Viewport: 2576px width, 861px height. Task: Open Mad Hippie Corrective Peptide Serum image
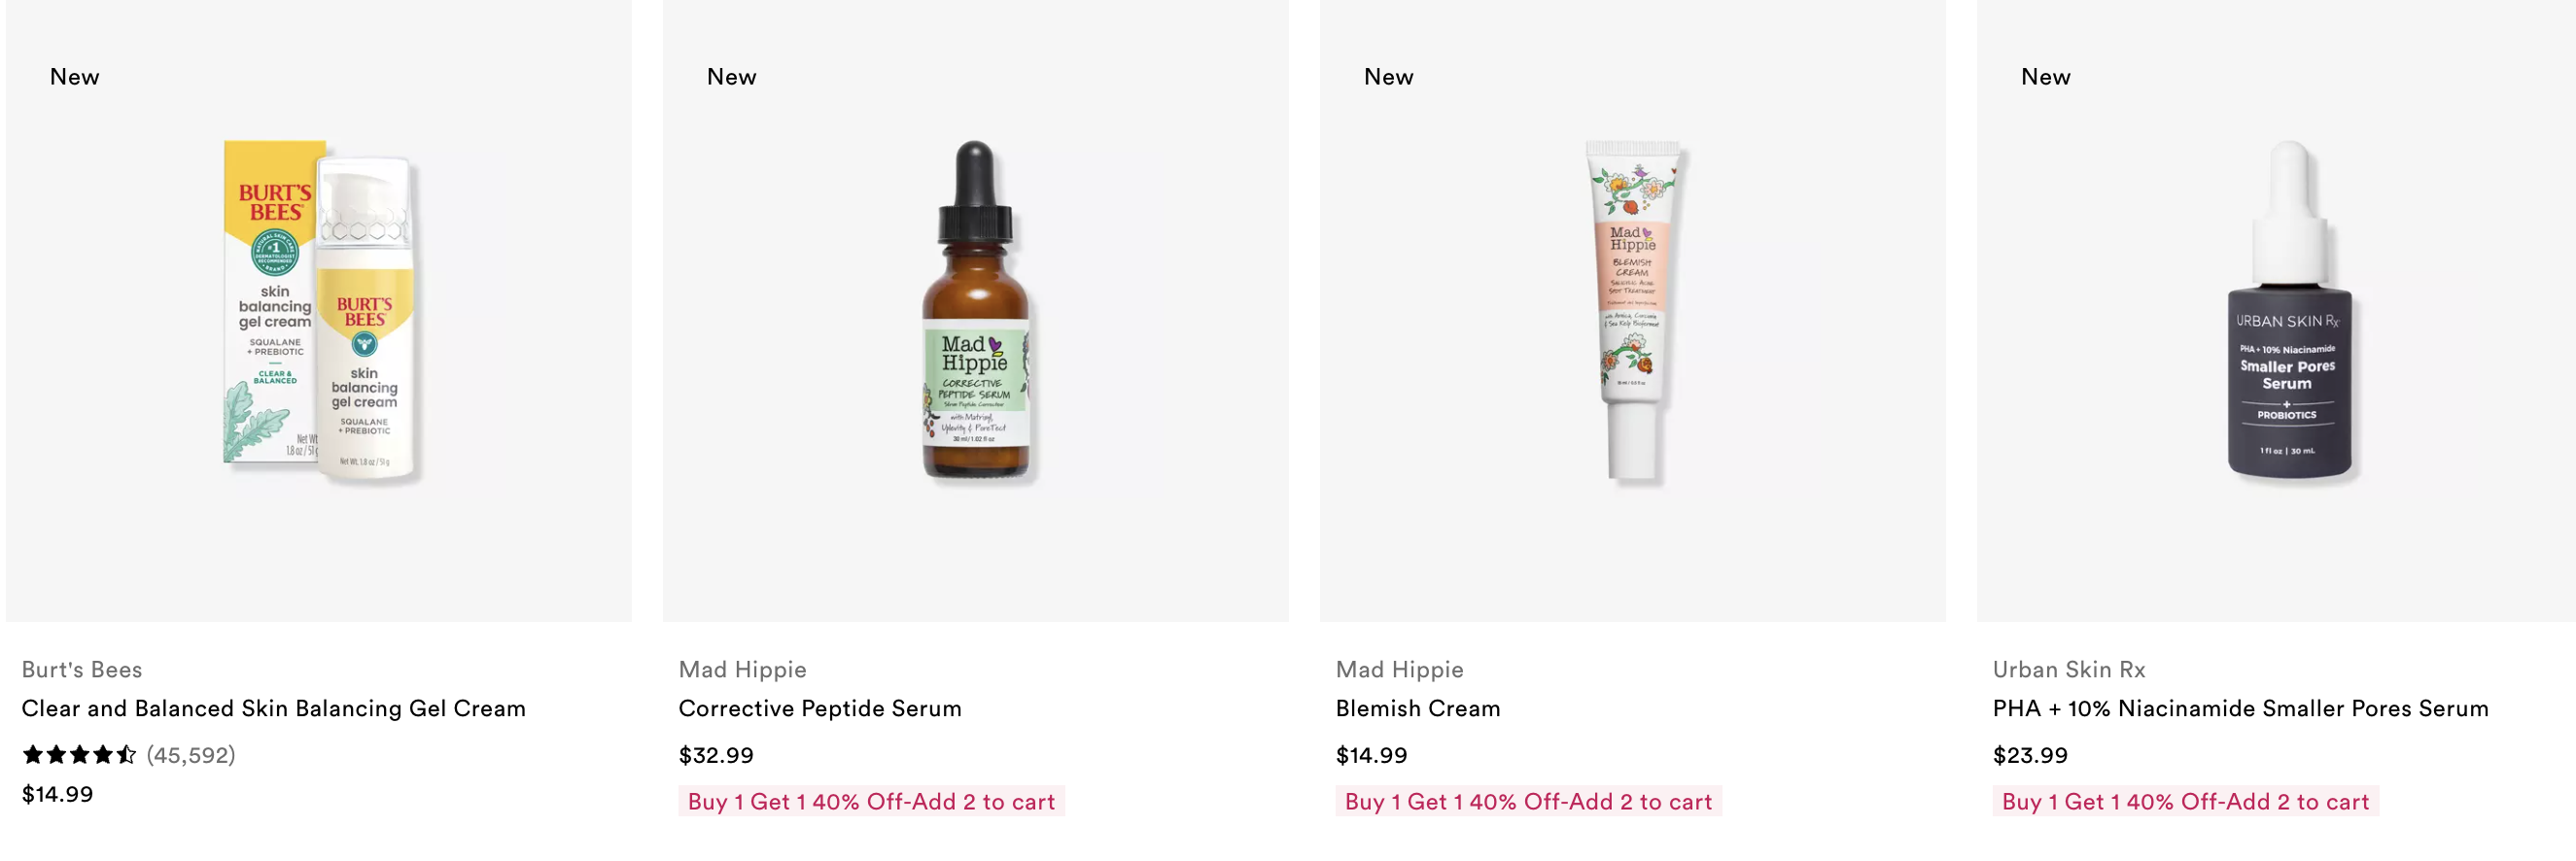click(976, 311)
